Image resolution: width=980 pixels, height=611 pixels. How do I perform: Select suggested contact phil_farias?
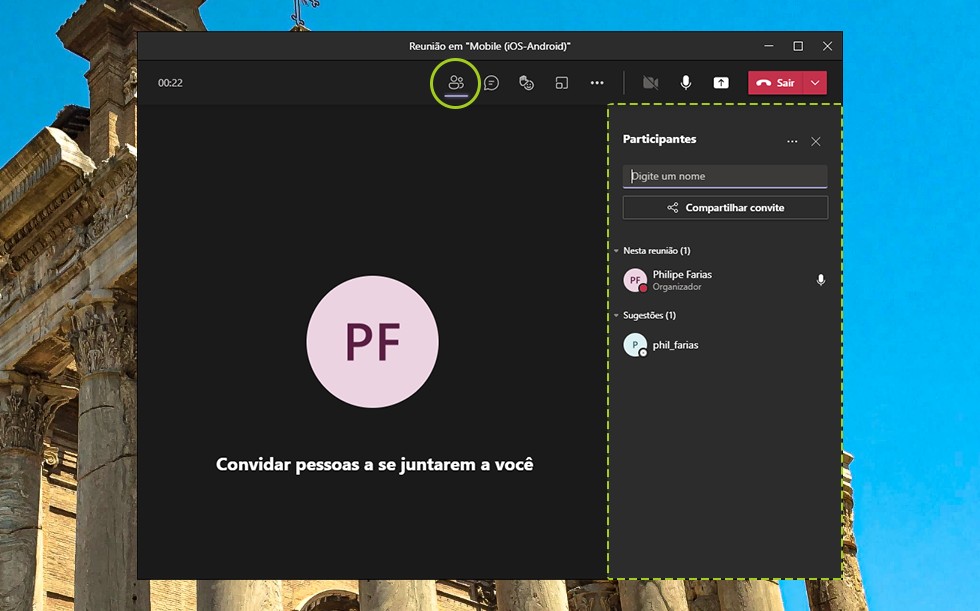click(x=675, y=345)
